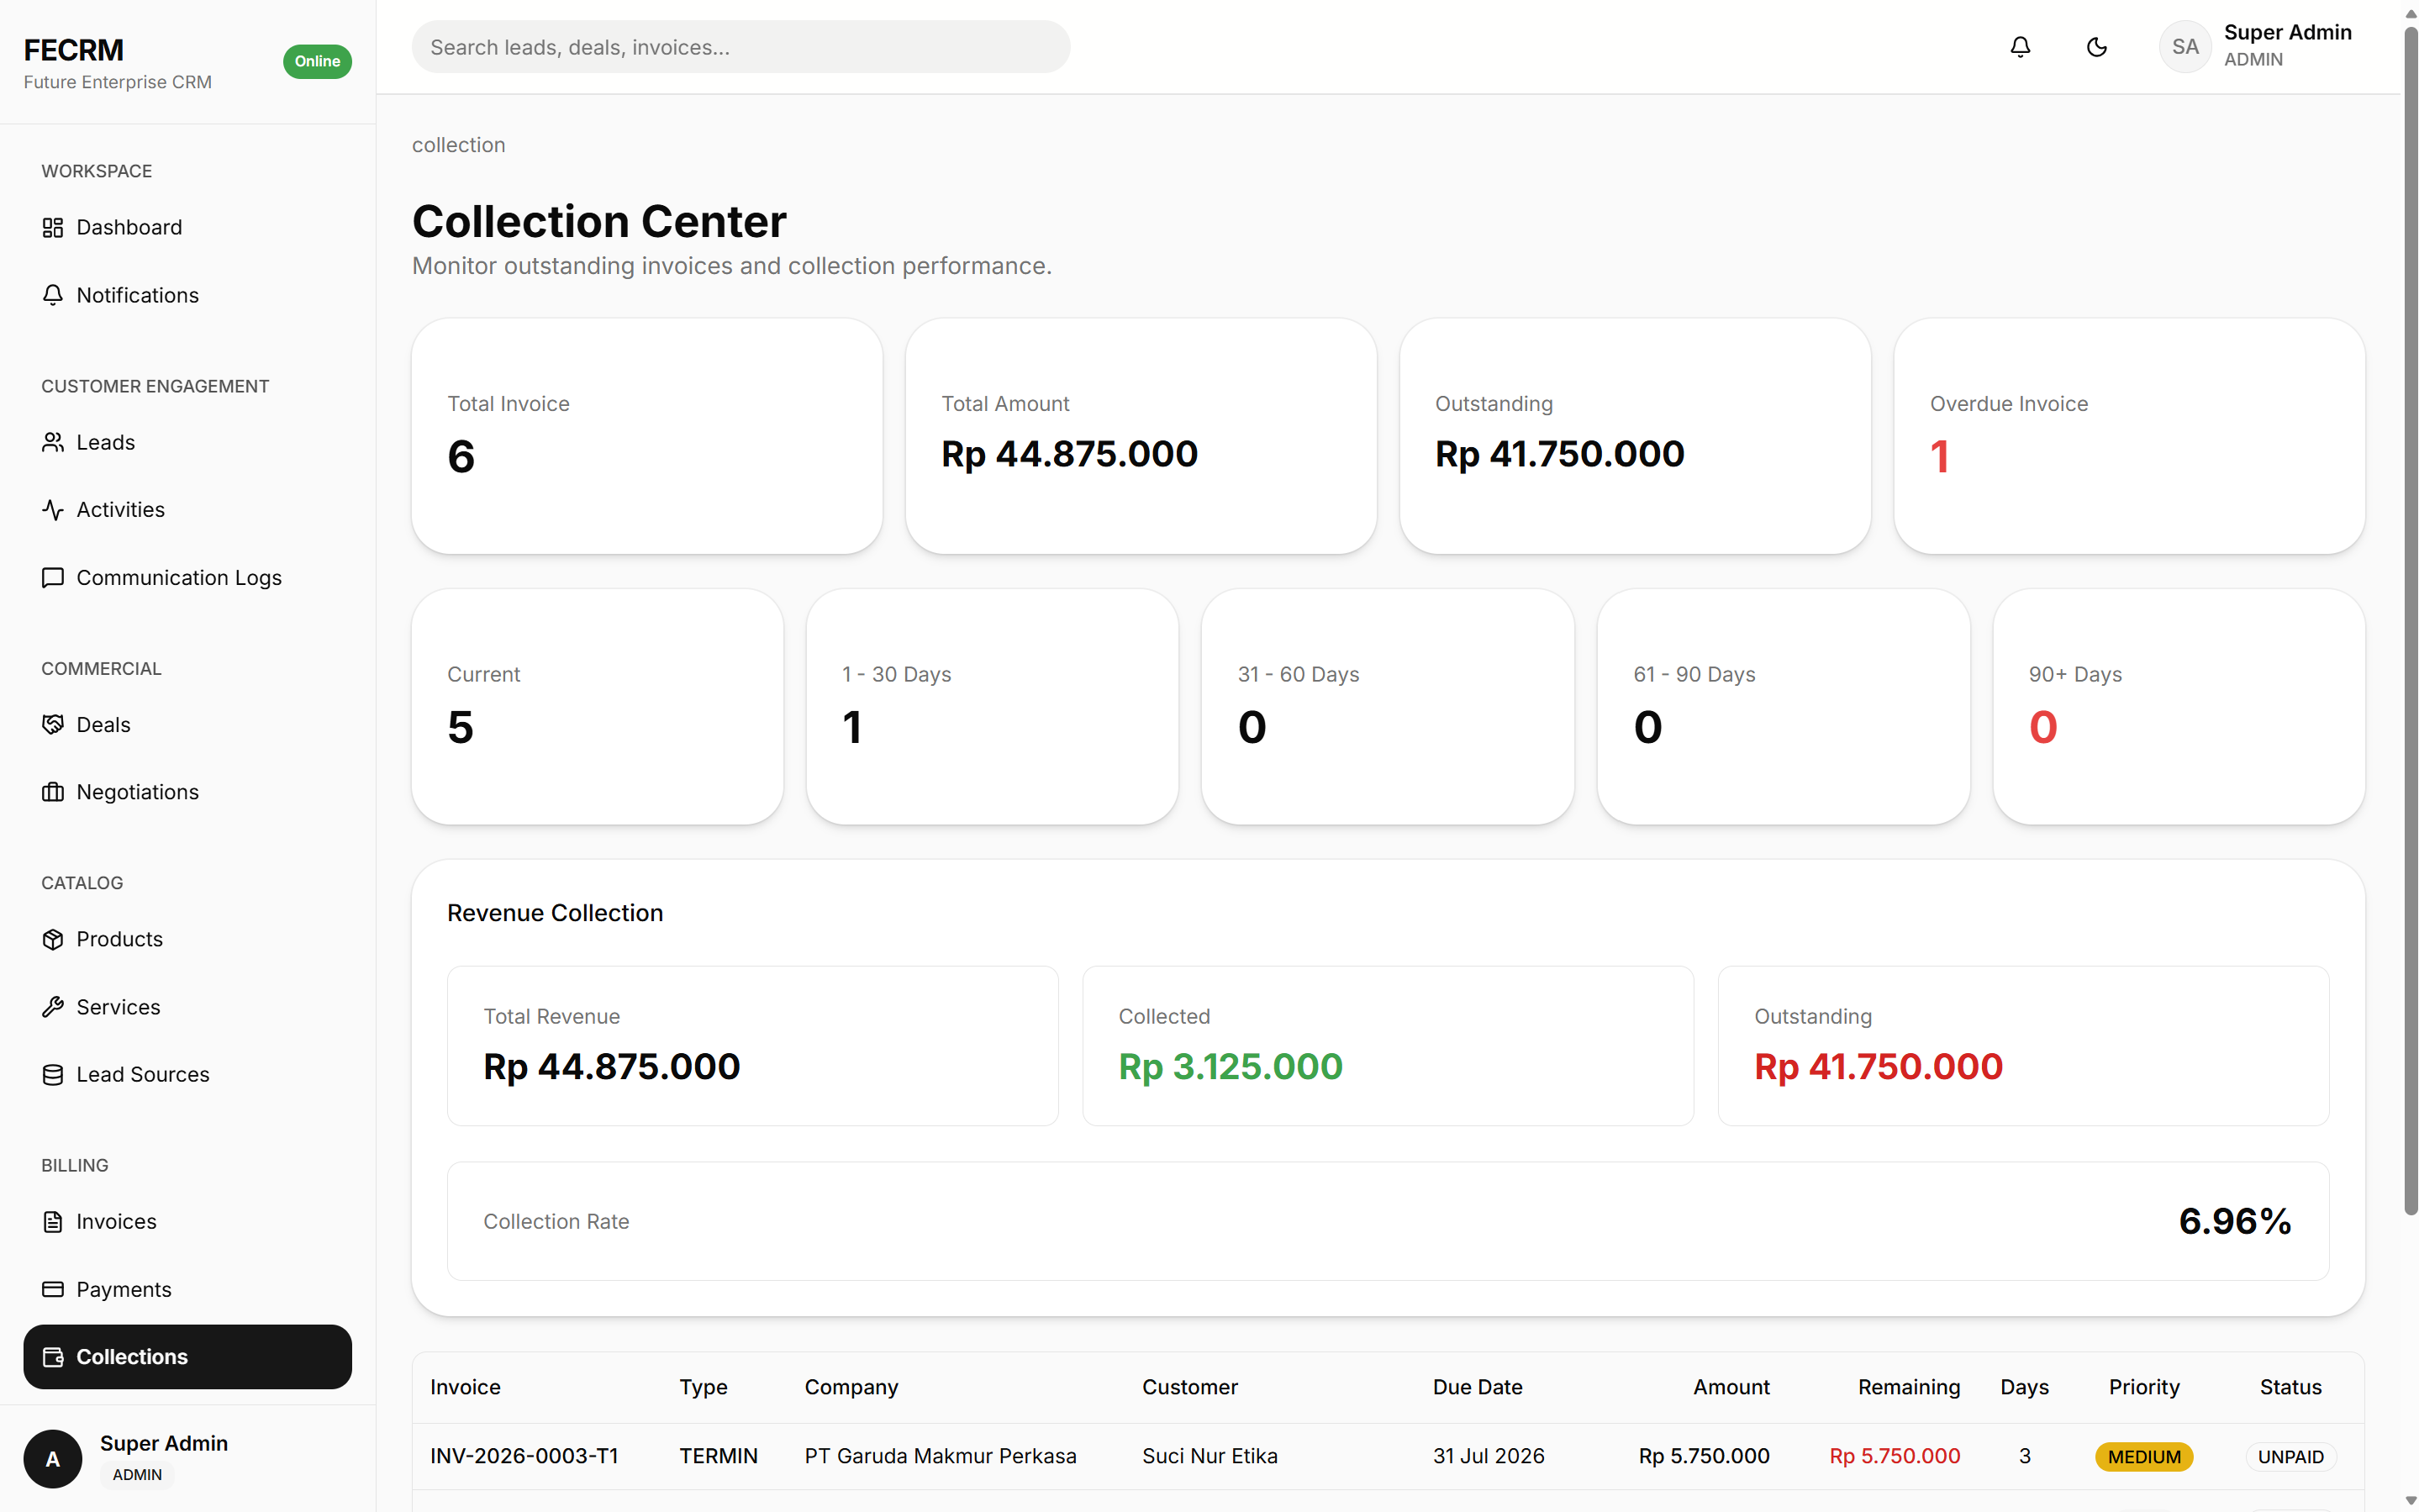The height and width of the screenshot is (1512, 2419).
Task: Click the Total Amount Rp 44.875.000 card value
Action: click(1069, 454)
